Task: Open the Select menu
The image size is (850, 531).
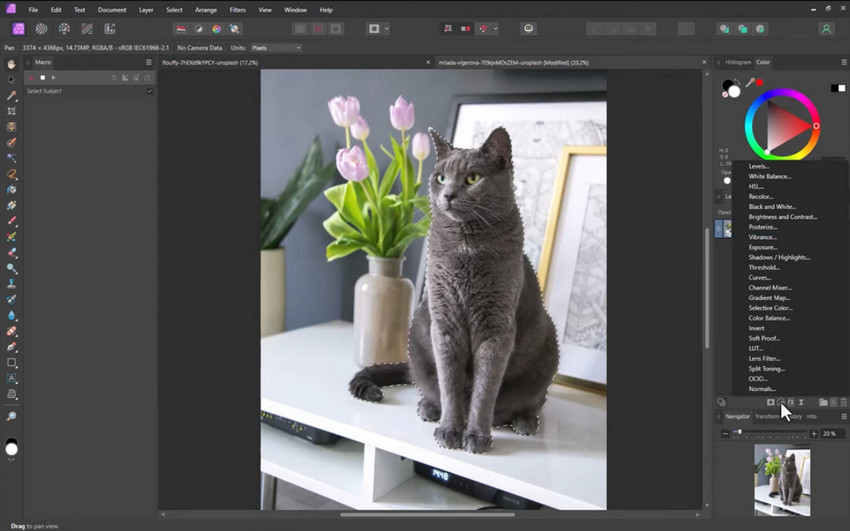Action: point(174,10)
